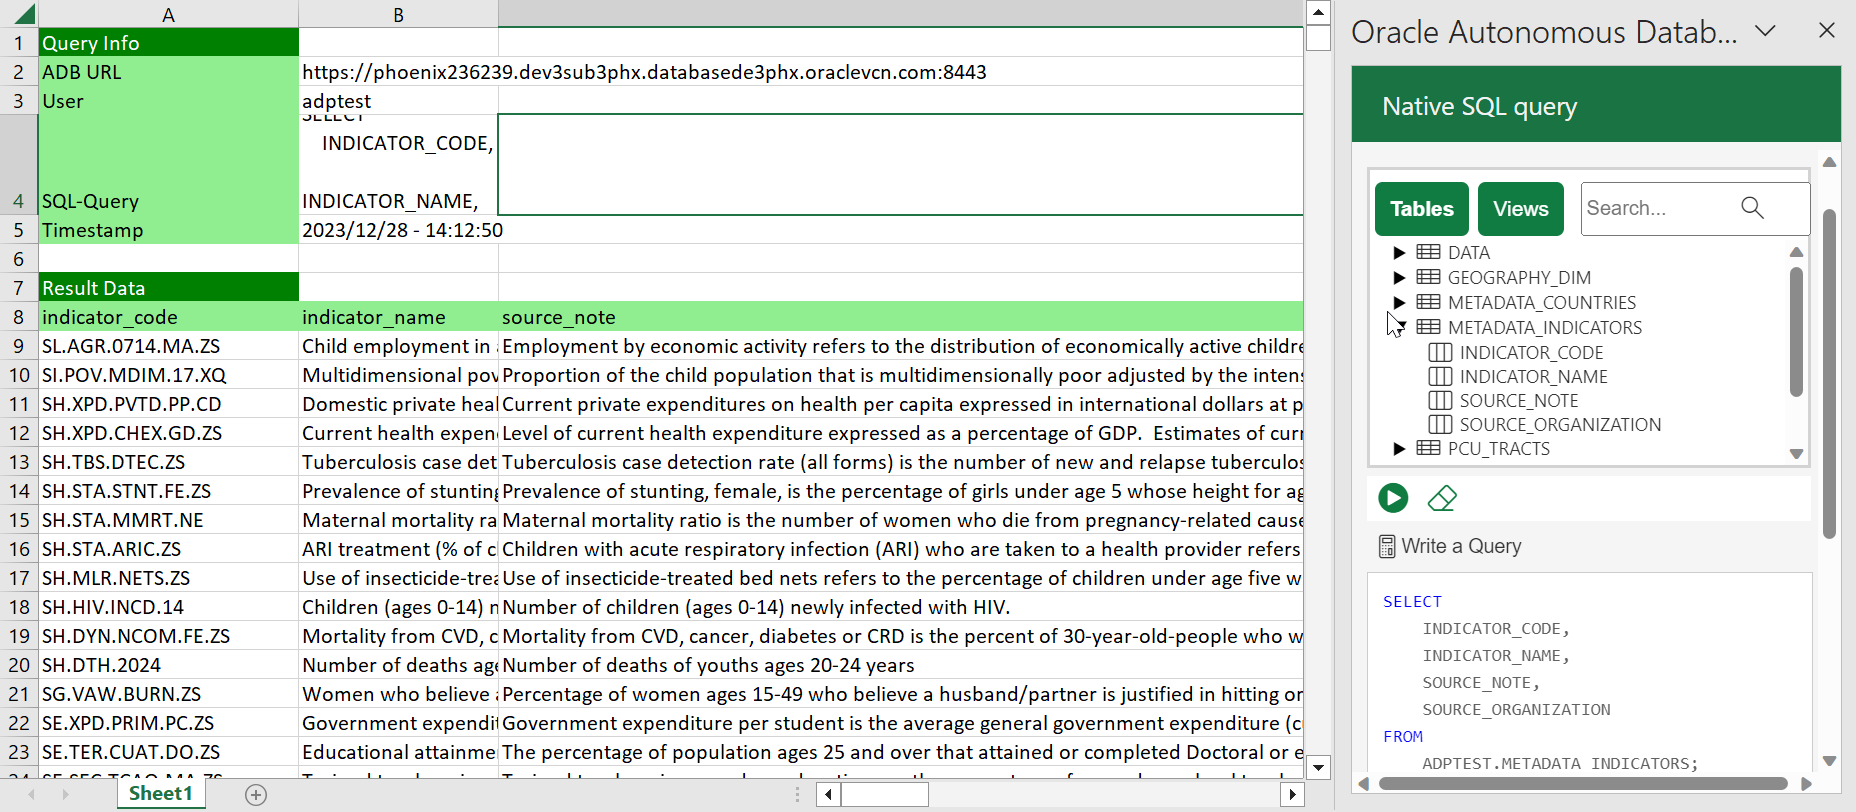The image size is (1856, 812).
Task: Select the ADB URL value cell
Action: (x=398, y=72)
